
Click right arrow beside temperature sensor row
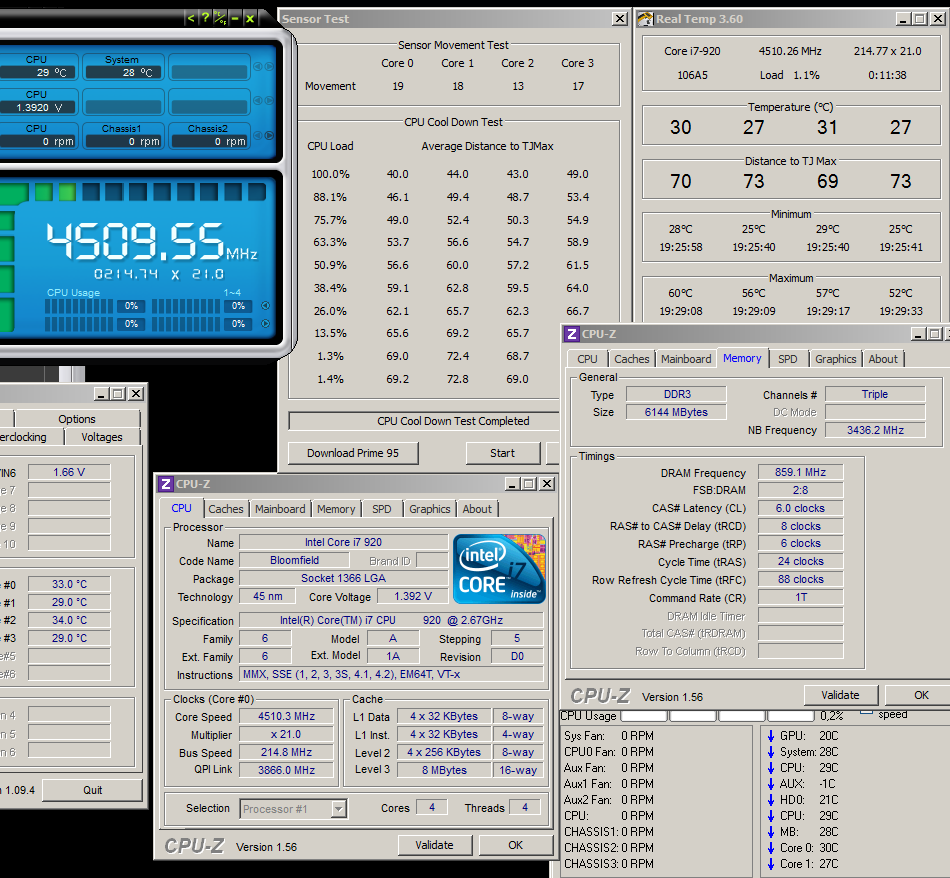tap(269, 67)
